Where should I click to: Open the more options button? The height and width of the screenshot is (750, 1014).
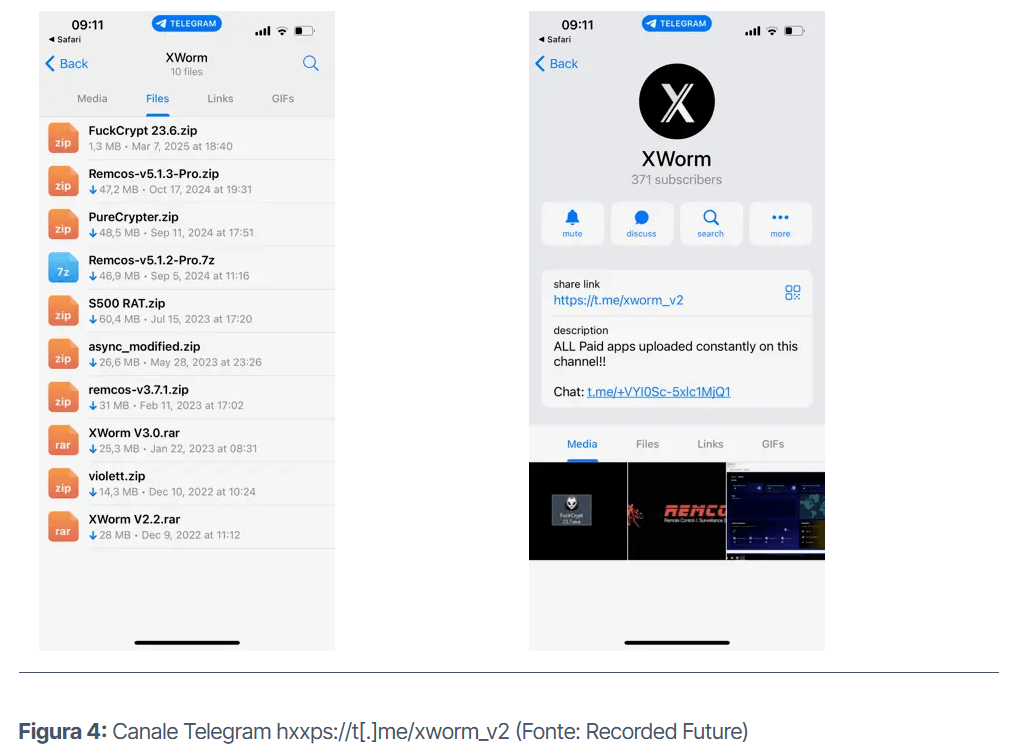pos(780,224)
